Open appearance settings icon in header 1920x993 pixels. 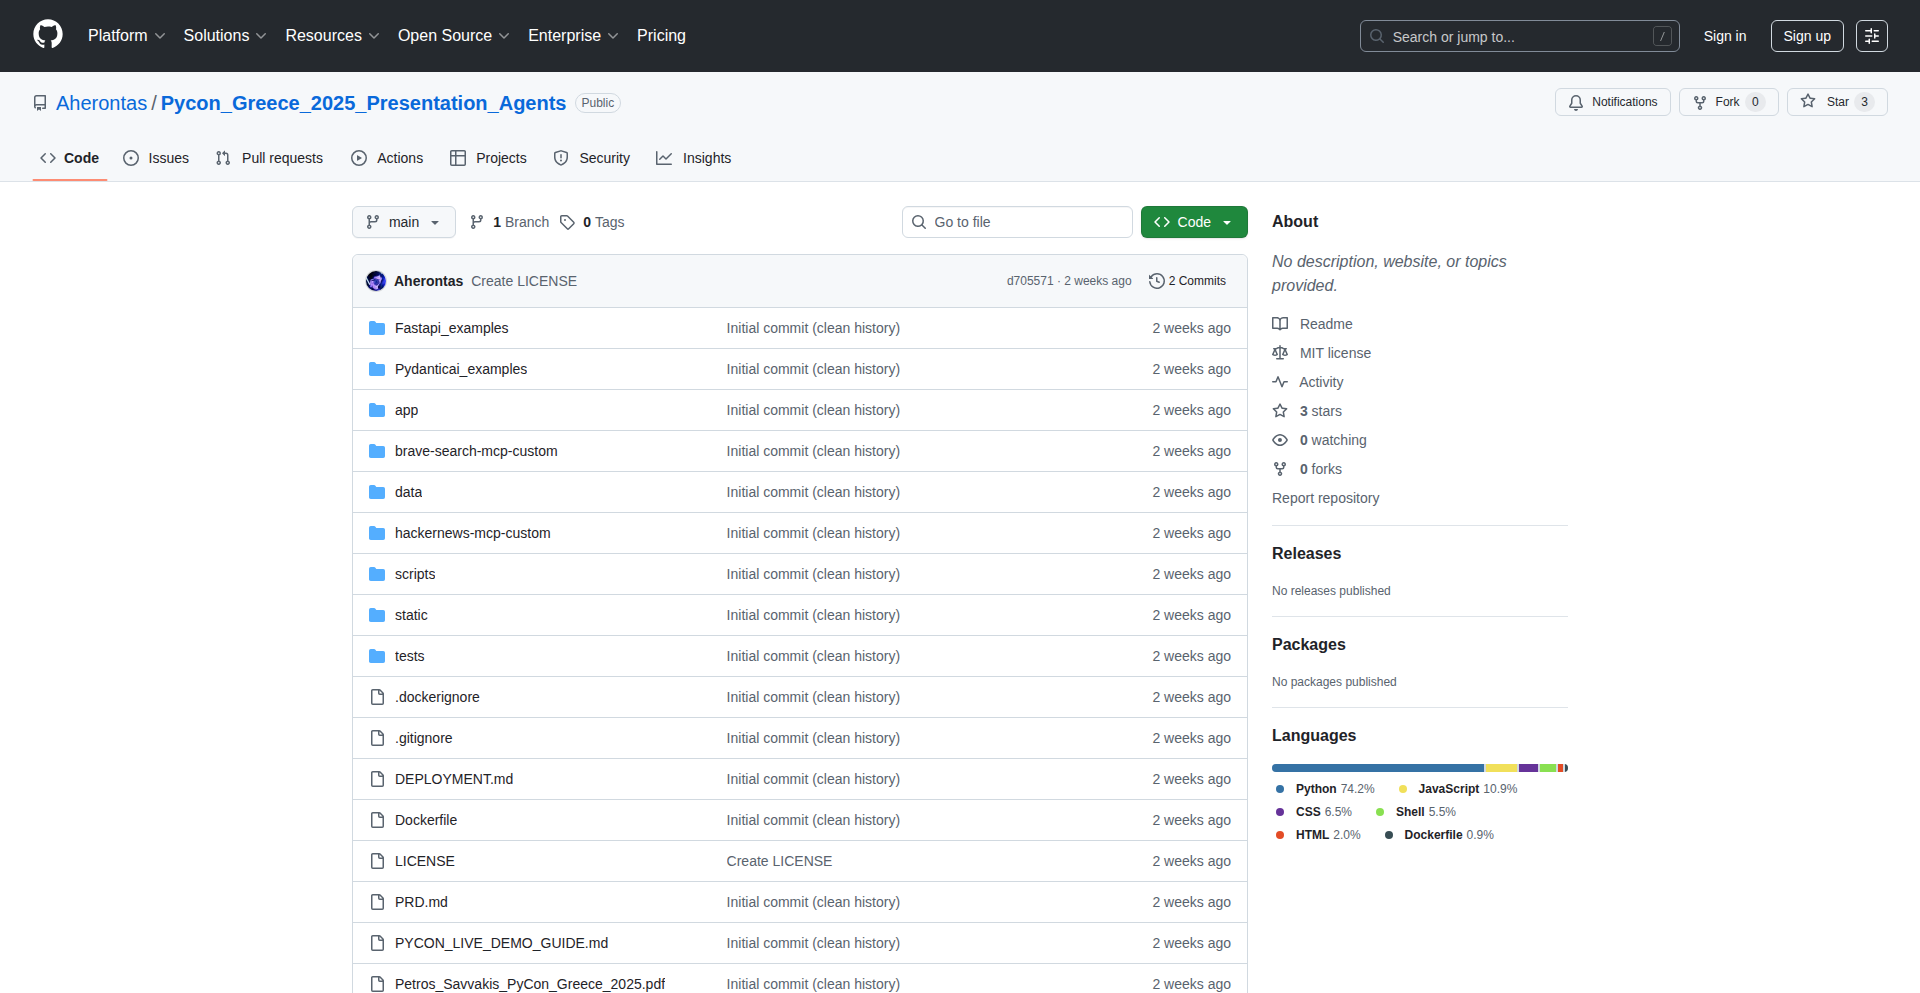click(1872, 36)
